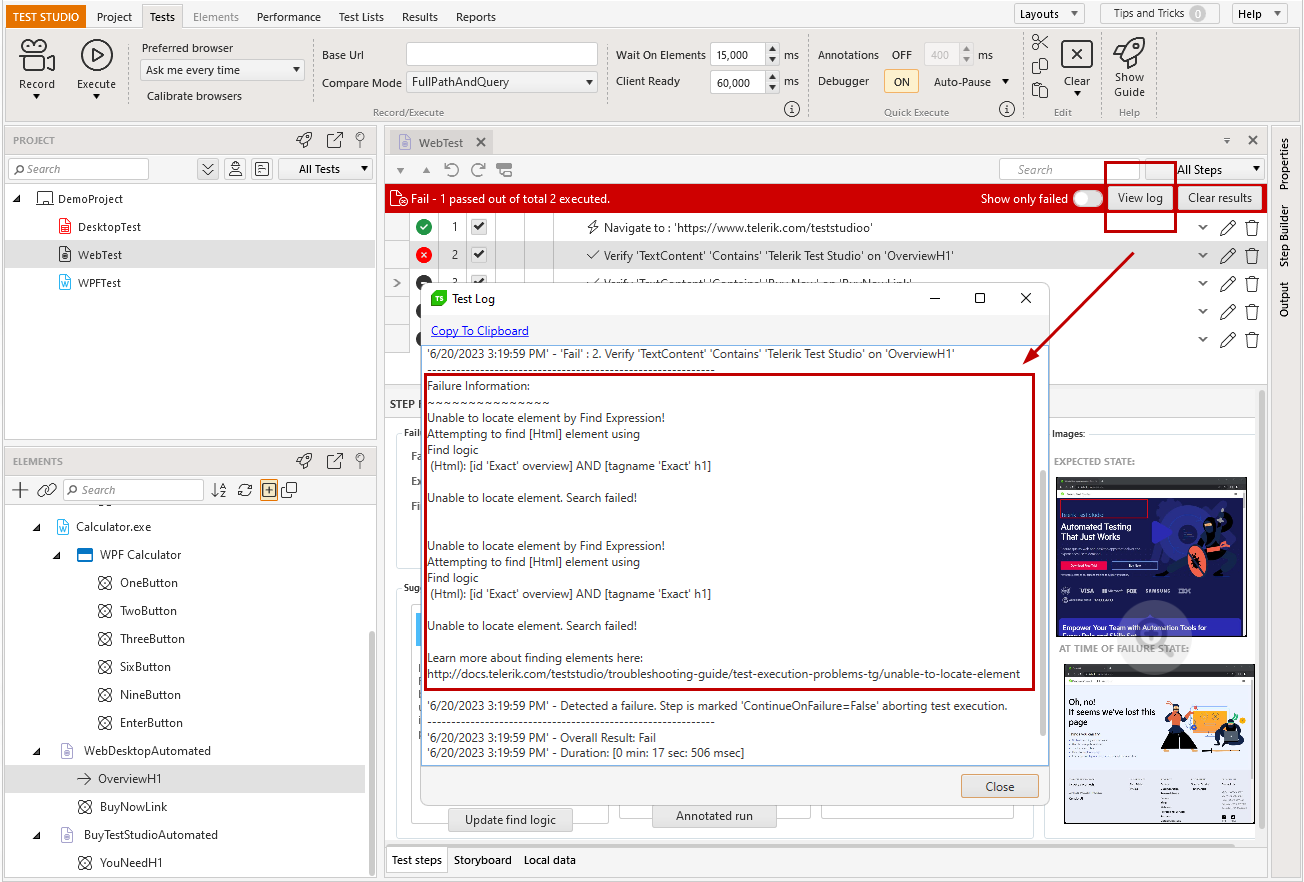Toggle the highlighted expand-all button in Elements toolbar
The width and height of the screenshot is (1304, 882).
268,490
